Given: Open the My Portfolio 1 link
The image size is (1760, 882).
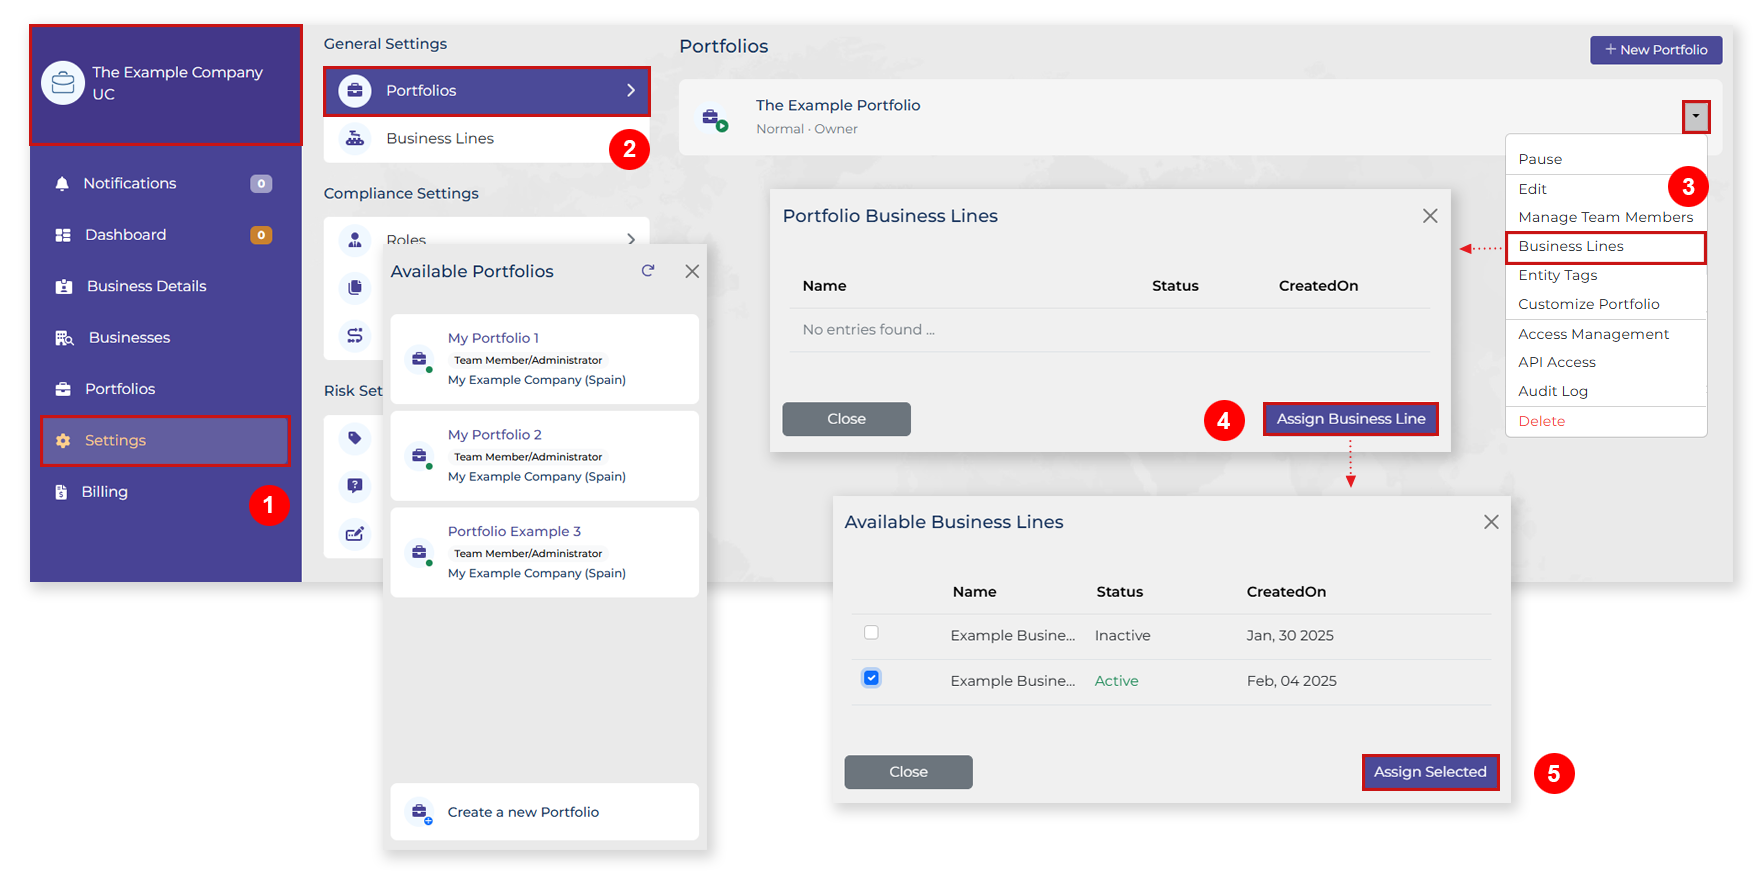Looking at the screenshot, I should pyautogui.click(x=493, y=339).
